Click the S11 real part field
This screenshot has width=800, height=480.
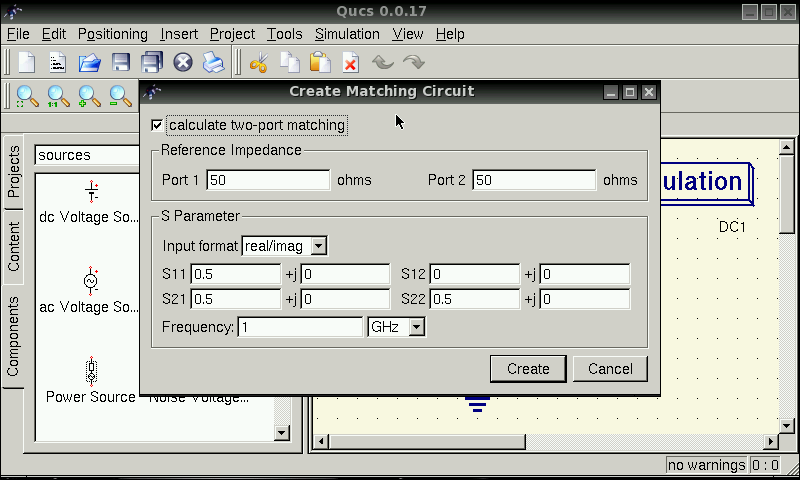[235, 274]
